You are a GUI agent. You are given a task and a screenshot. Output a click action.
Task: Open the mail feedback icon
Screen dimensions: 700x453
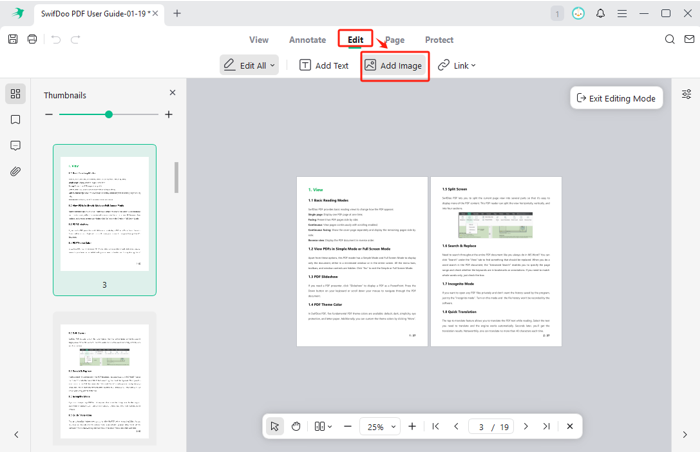click(689, 39)
